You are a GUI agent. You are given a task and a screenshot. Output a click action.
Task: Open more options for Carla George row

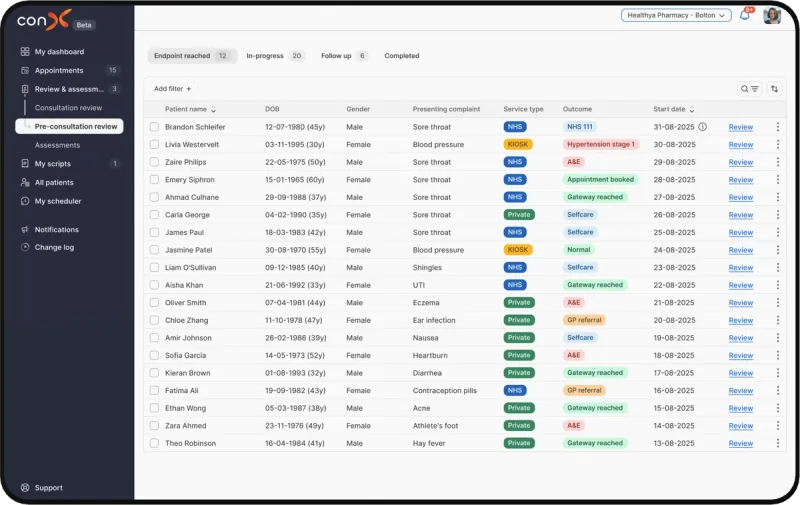pyautogui.click(x=778, y=215)
